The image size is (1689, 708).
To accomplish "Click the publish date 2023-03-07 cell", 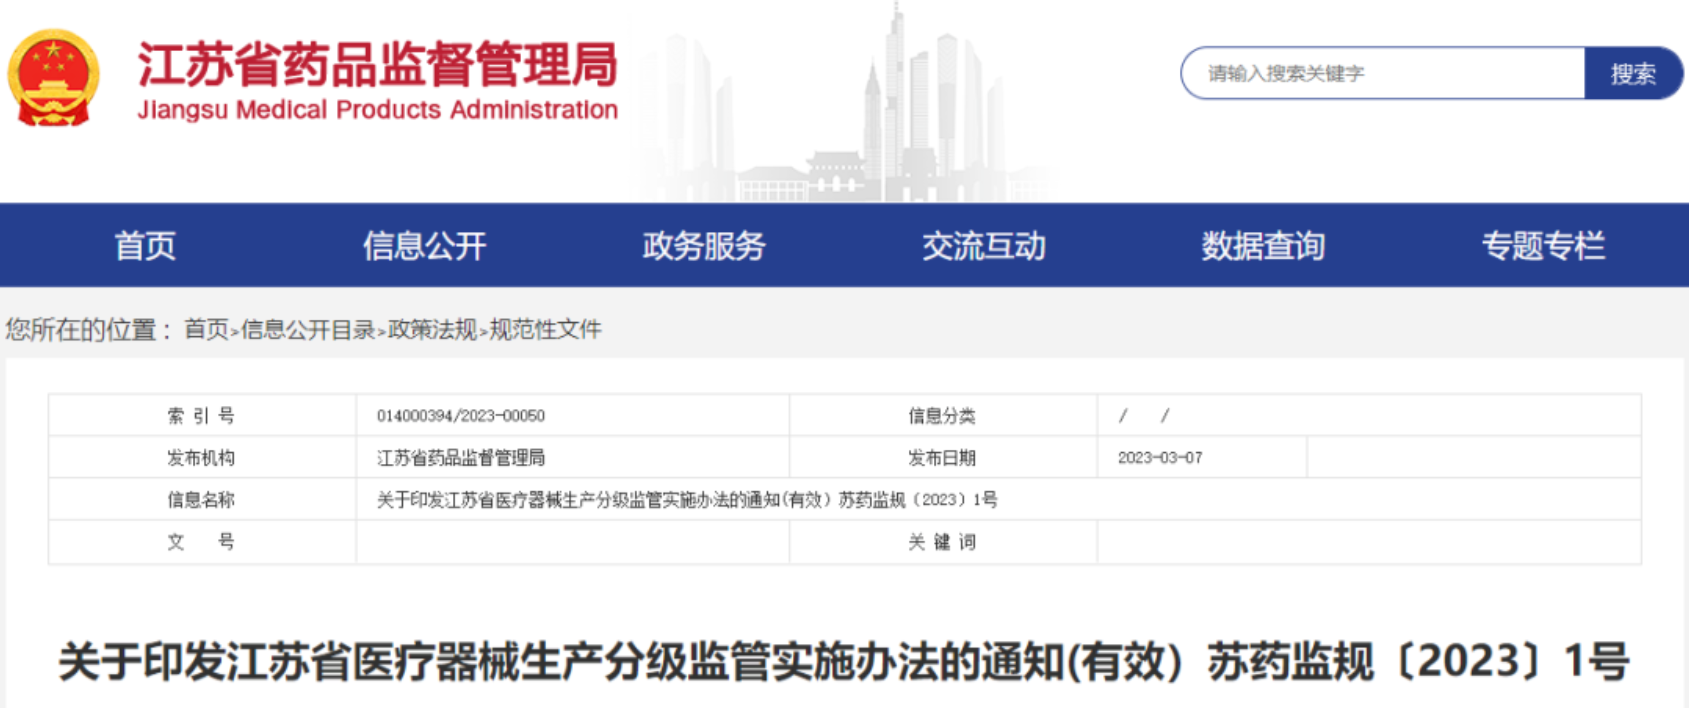I will [1160, 458].
